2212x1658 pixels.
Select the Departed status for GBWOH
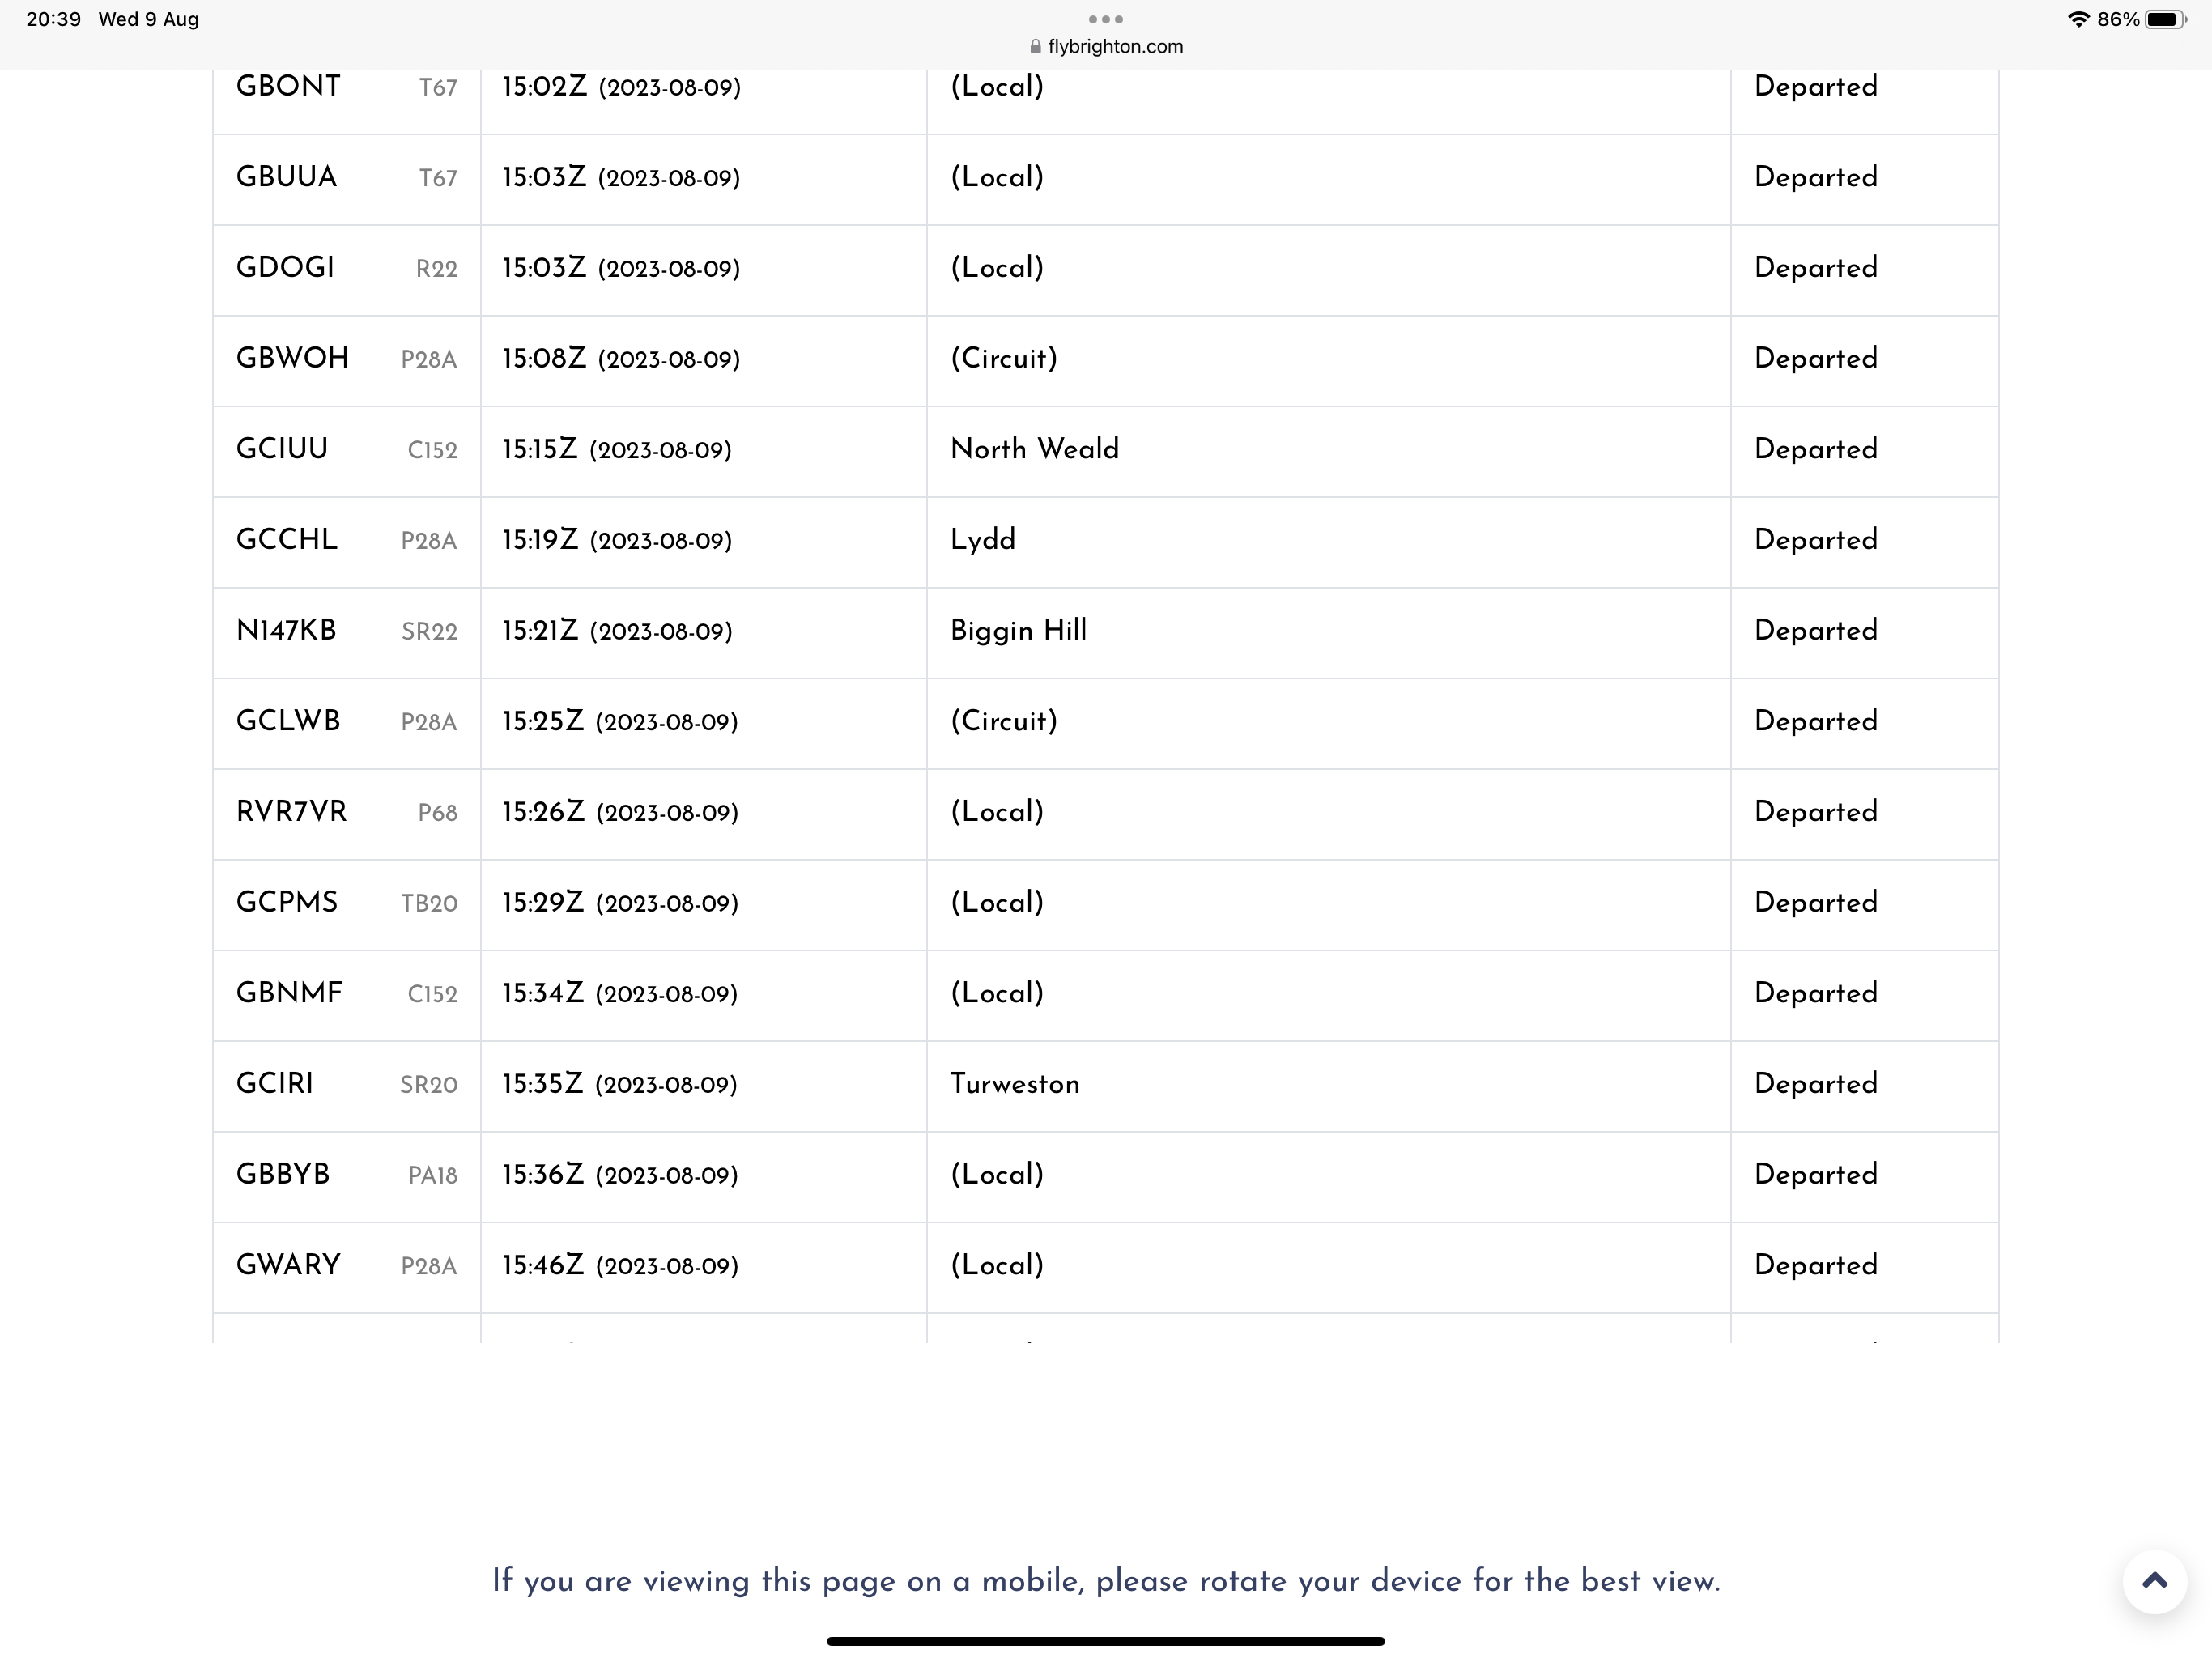pos(1816,359)
